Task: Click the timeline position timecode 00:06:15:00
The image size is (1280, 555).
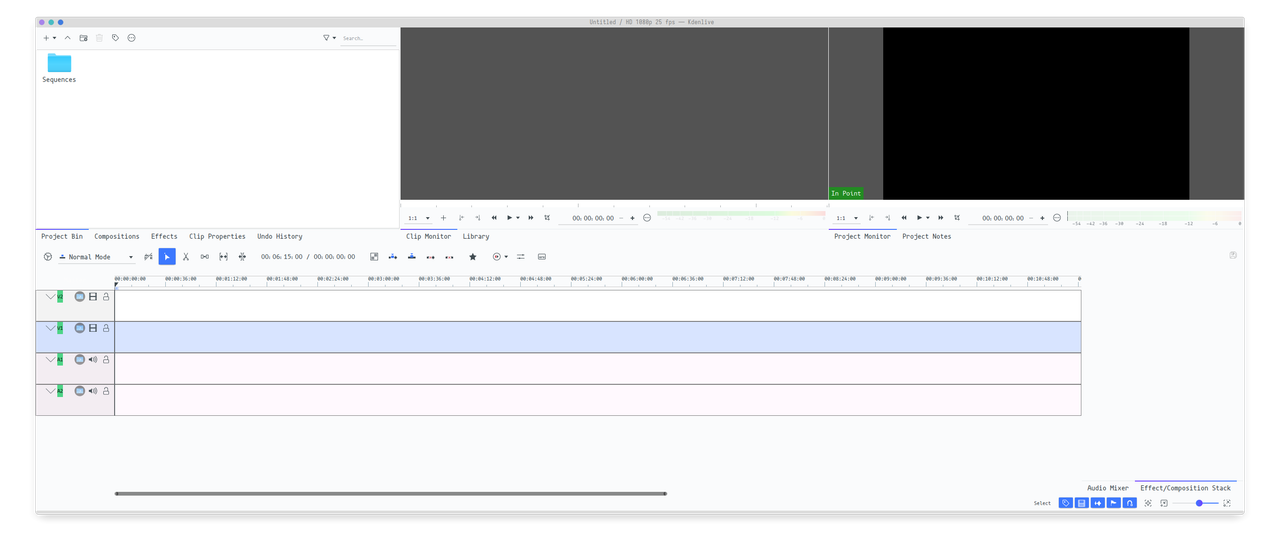Action: [282, 257]
